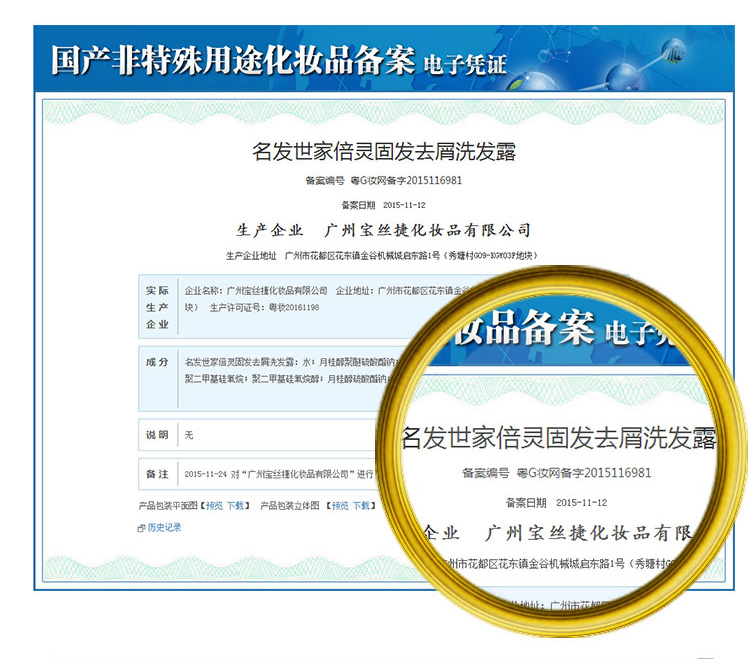Click the 实际生产企业 section label
Image resolution: width=750 pixels, height=659 pixels.
coord(158,307)
